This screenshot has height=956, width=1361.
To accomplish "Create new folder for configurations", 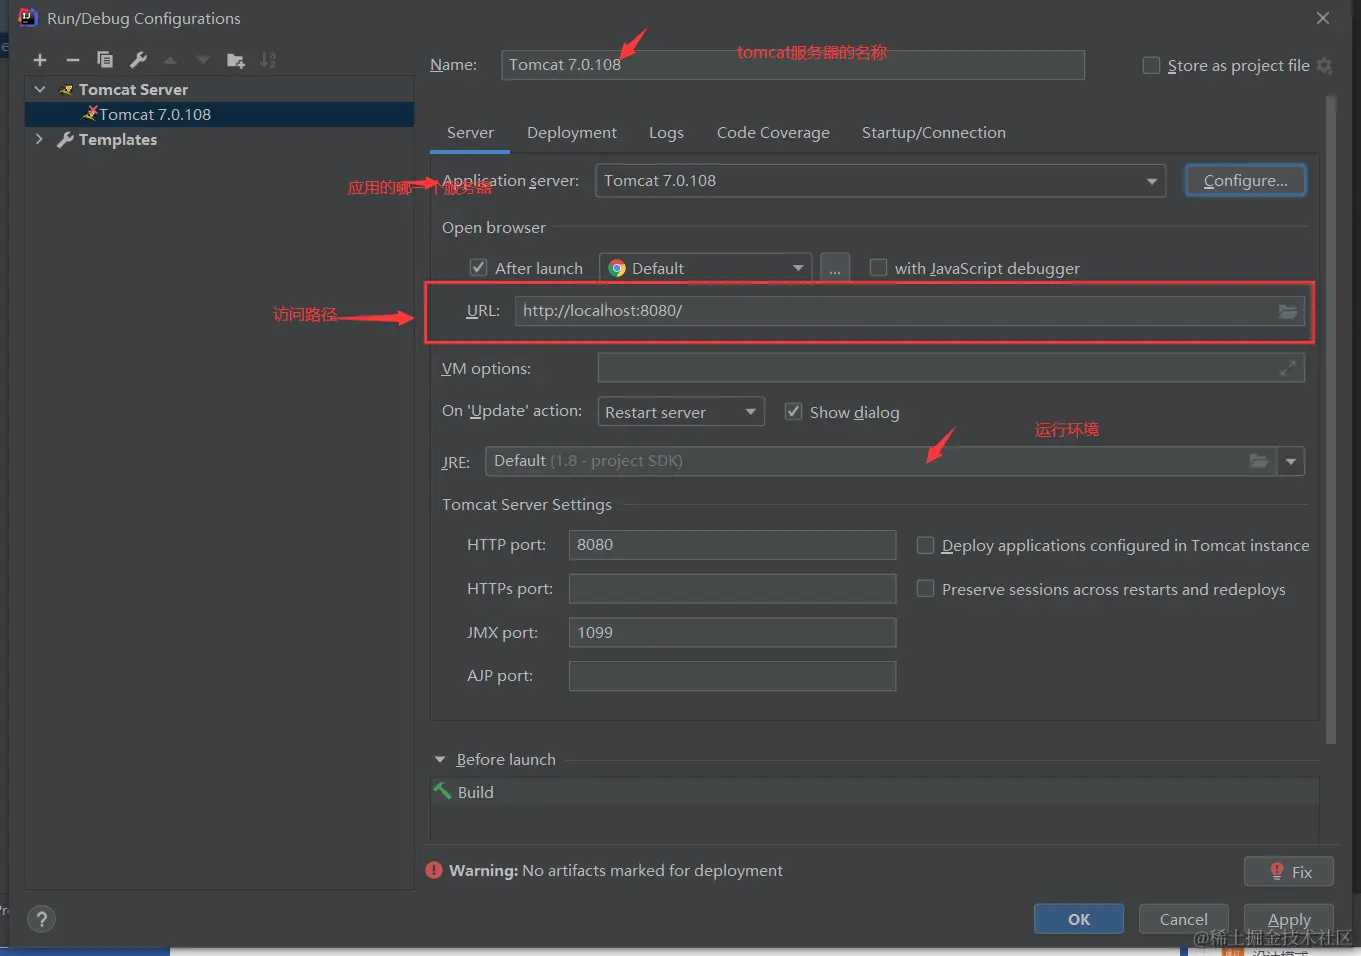I will tap(236, 60).
